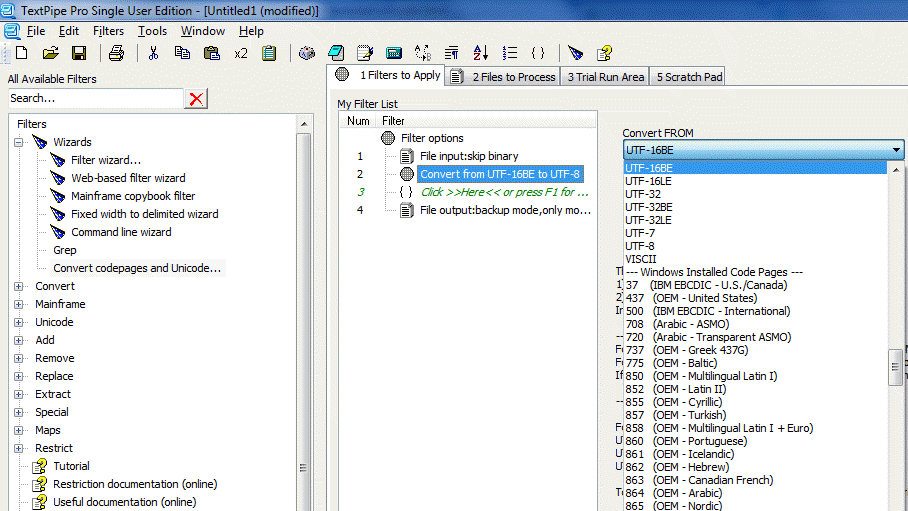This screenshot has height=511, width=908.
Task: Open the Filters menu
Action: click(108, 31)
